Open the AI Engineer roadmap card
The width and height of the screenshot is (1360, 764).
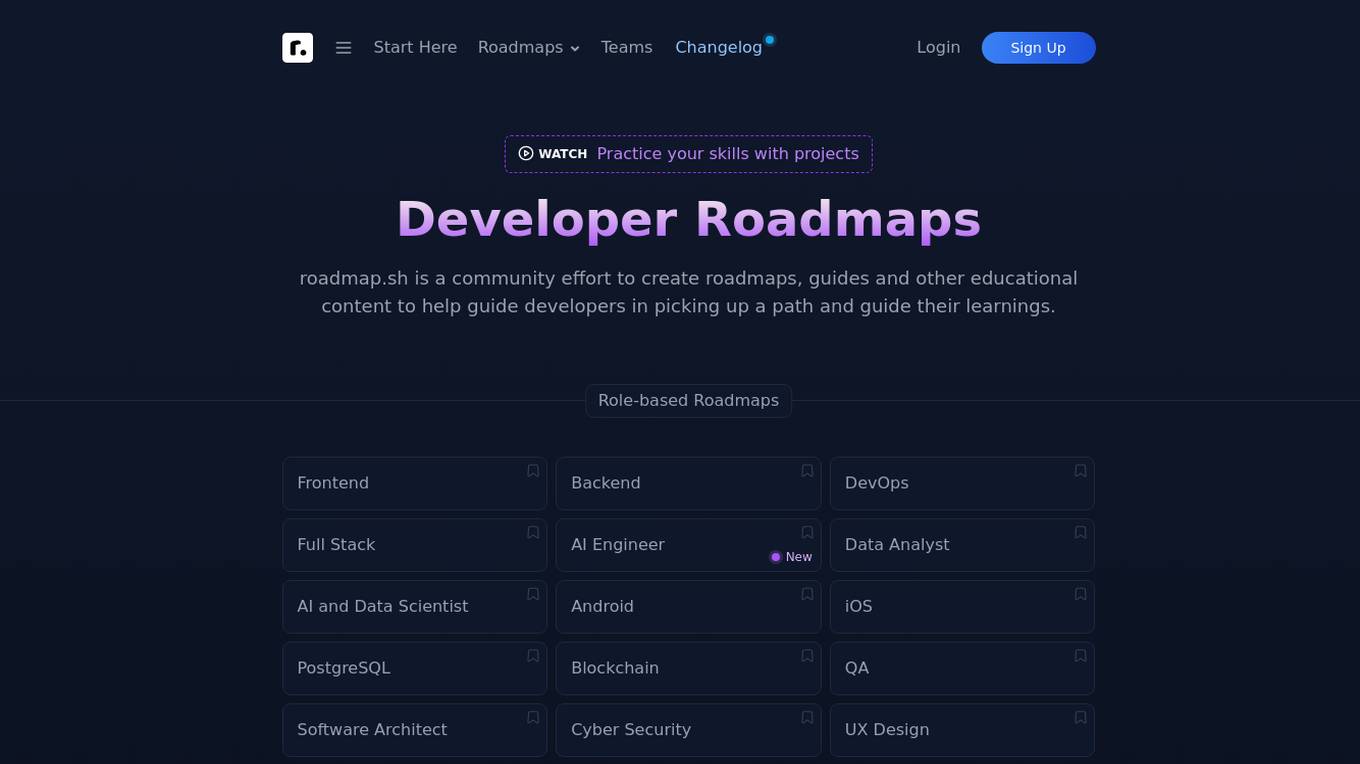tap(688, 545)
